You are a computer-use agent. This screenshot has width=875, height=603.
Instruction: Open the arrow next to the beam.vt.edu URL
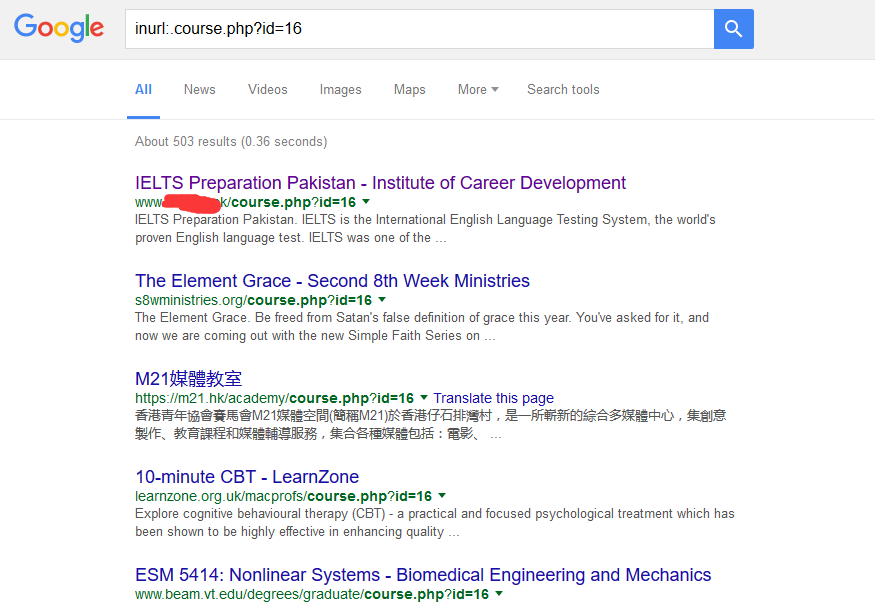(498, 593)
